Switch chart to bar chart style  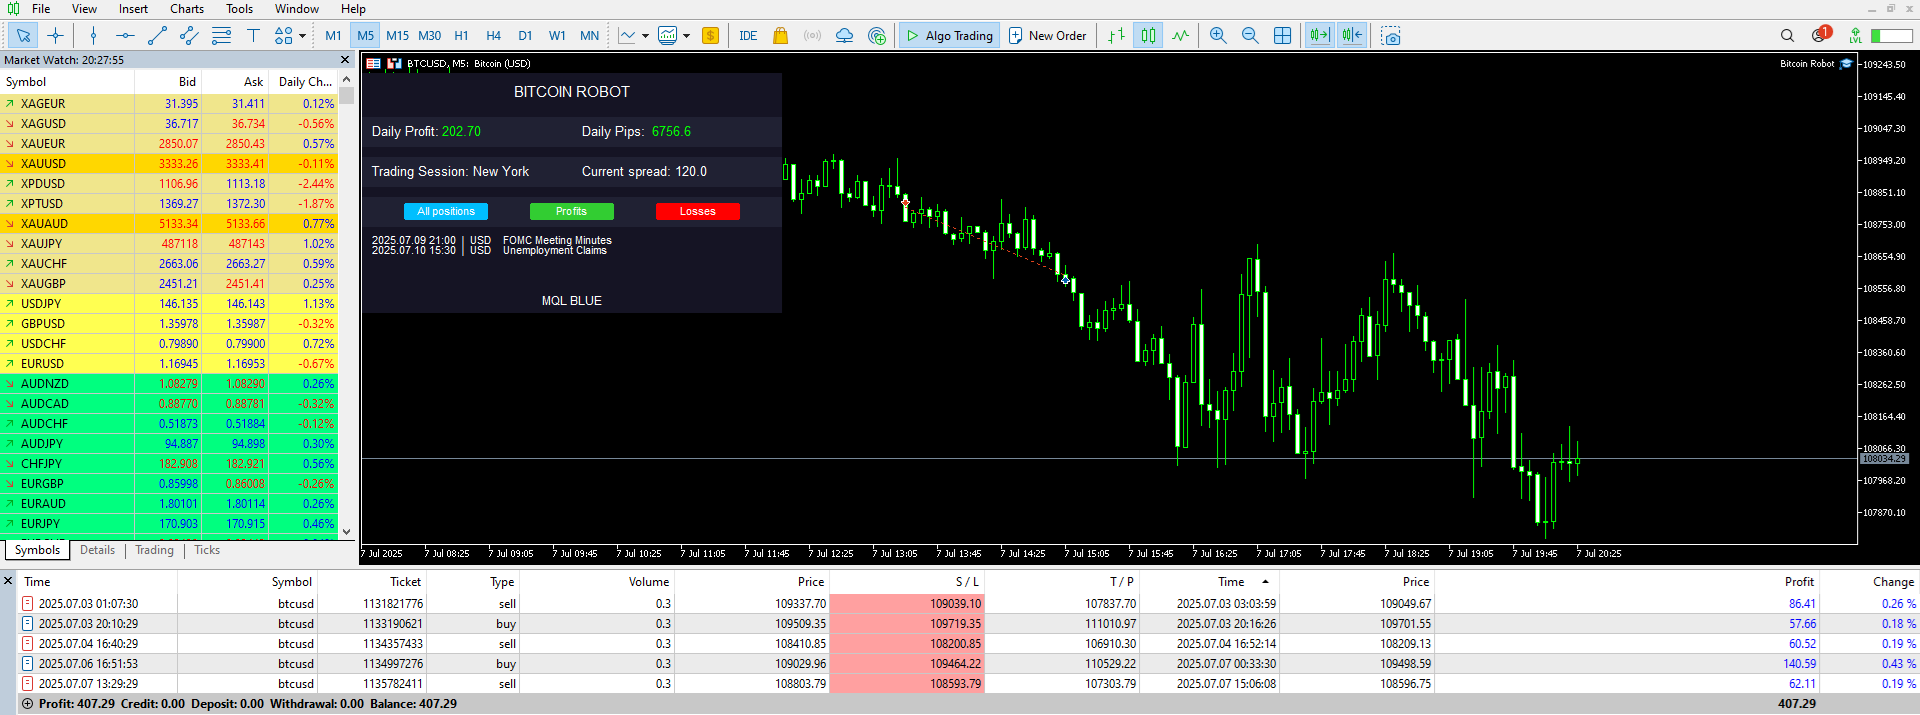1116,36
